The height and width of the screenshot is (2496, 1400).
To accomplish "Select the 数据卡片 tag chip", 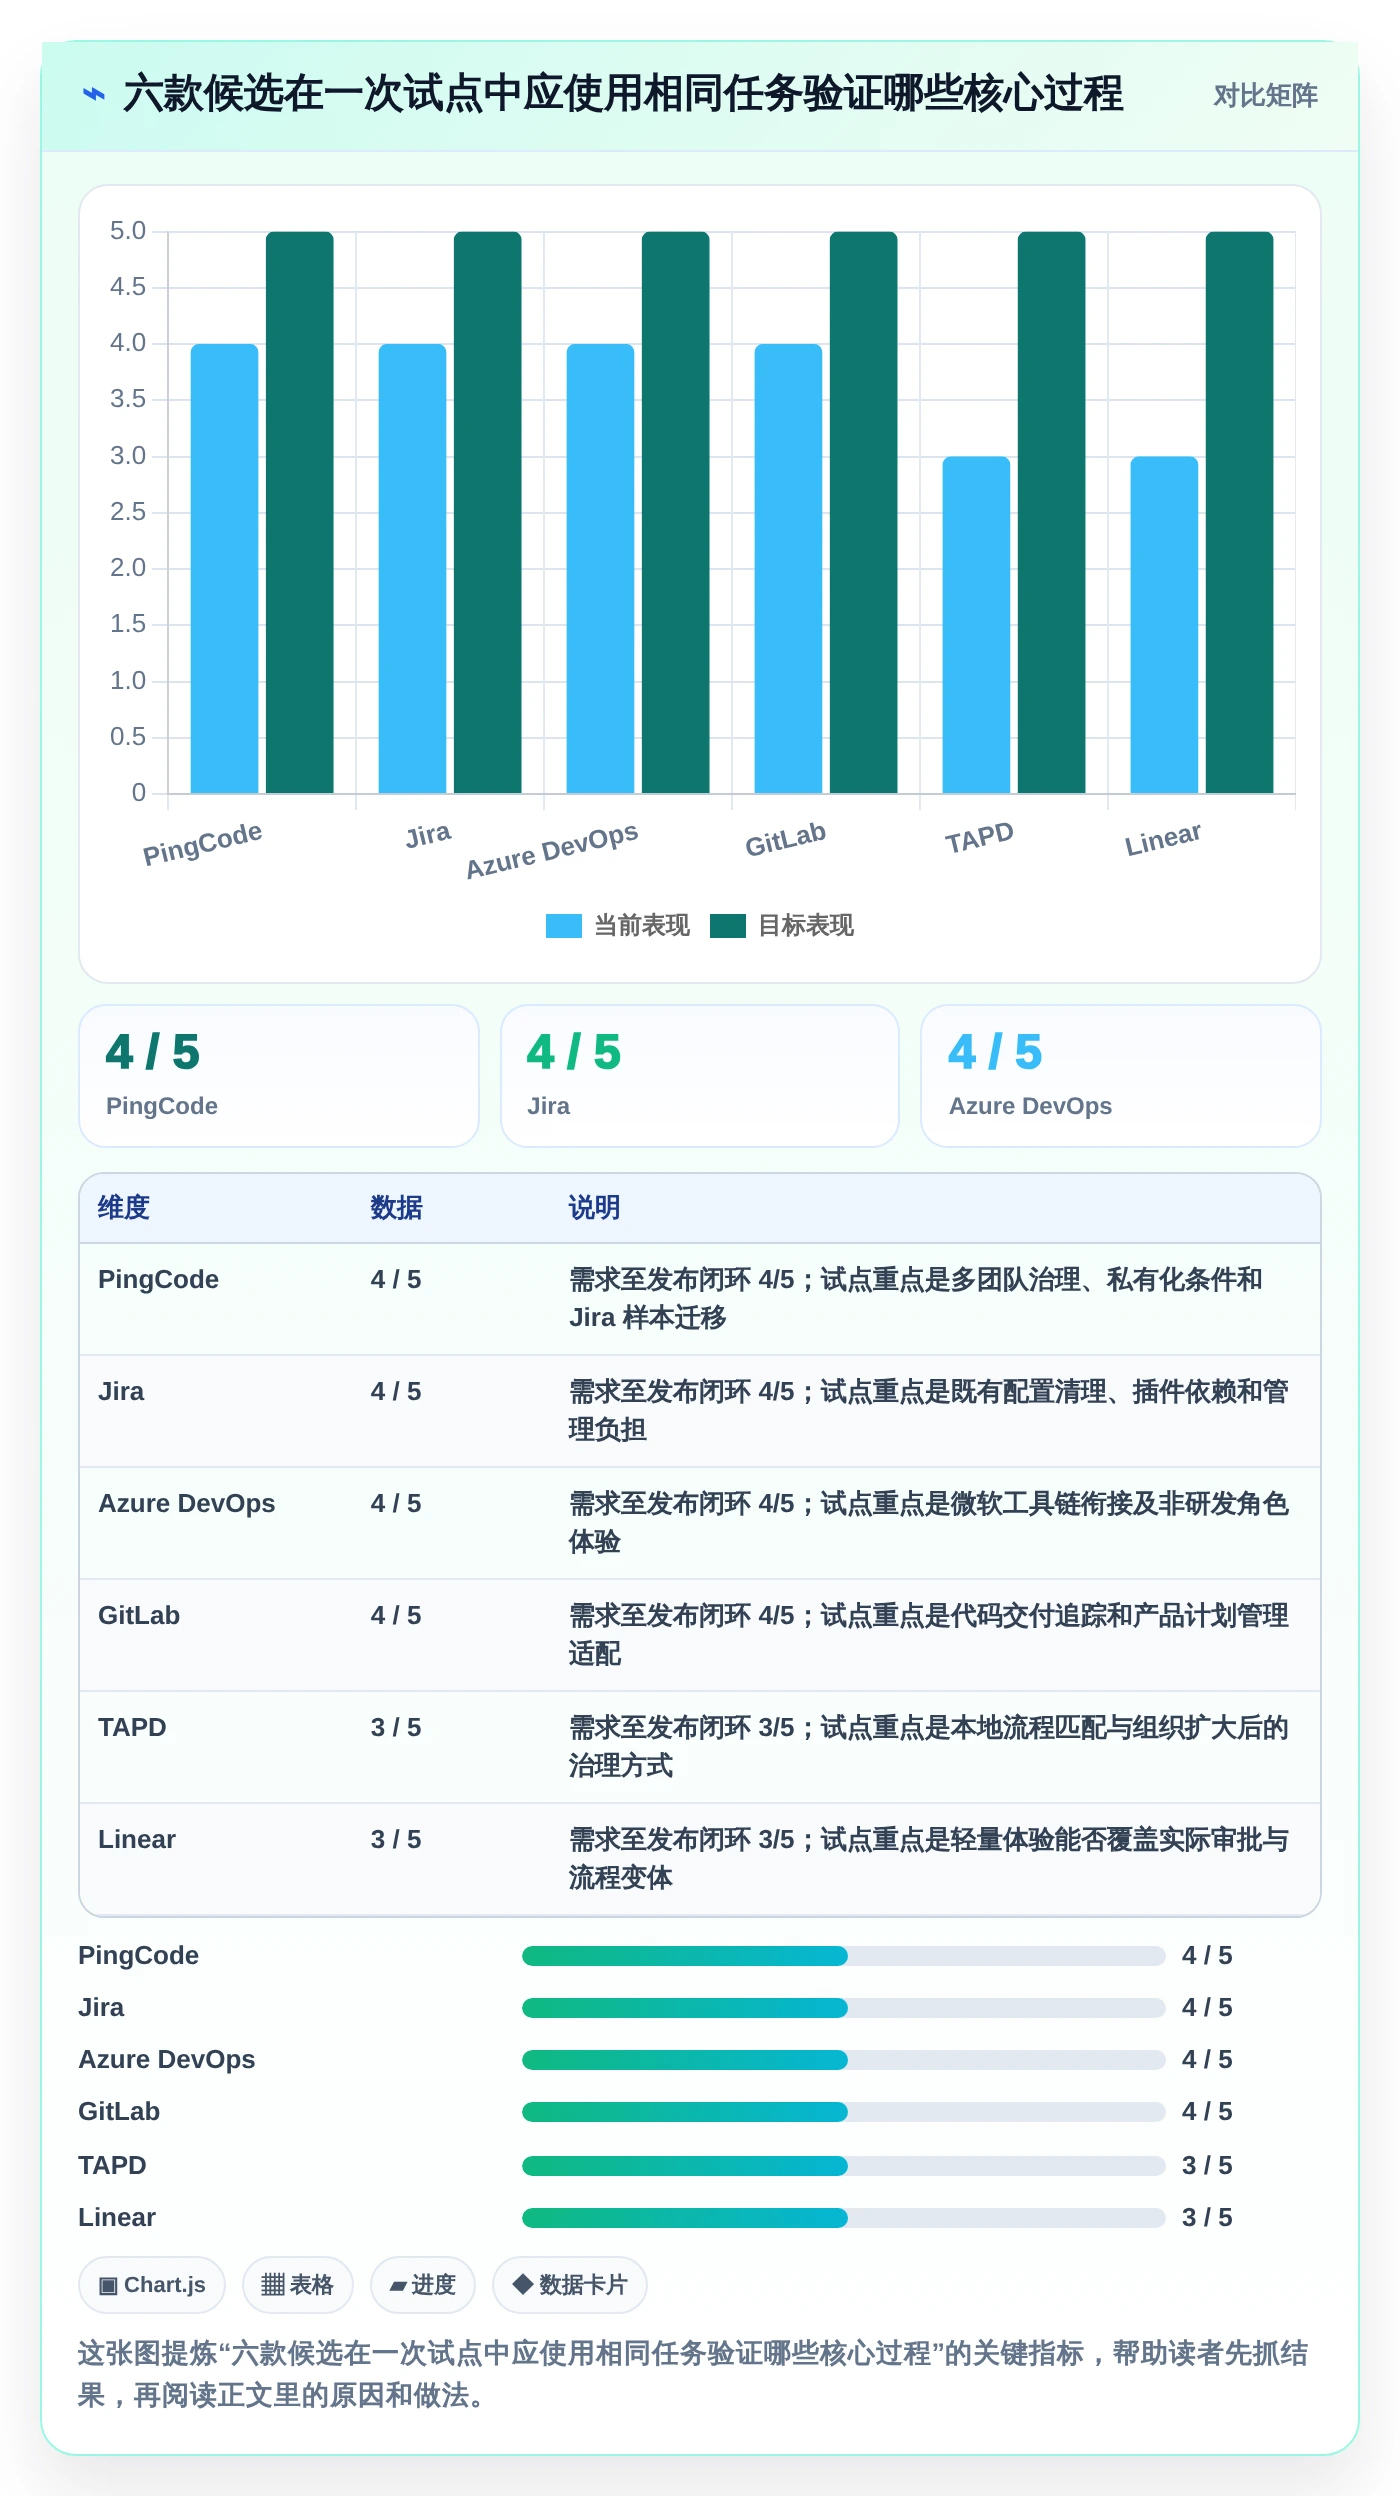I will tap(570, 2285).
